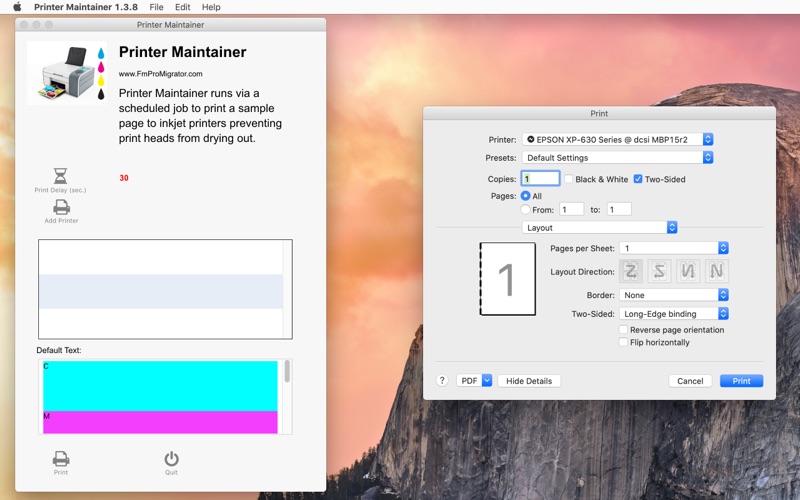This screenshot has height=500, width=800.
Task: Open the Apple menu
Action: [17, 7]
